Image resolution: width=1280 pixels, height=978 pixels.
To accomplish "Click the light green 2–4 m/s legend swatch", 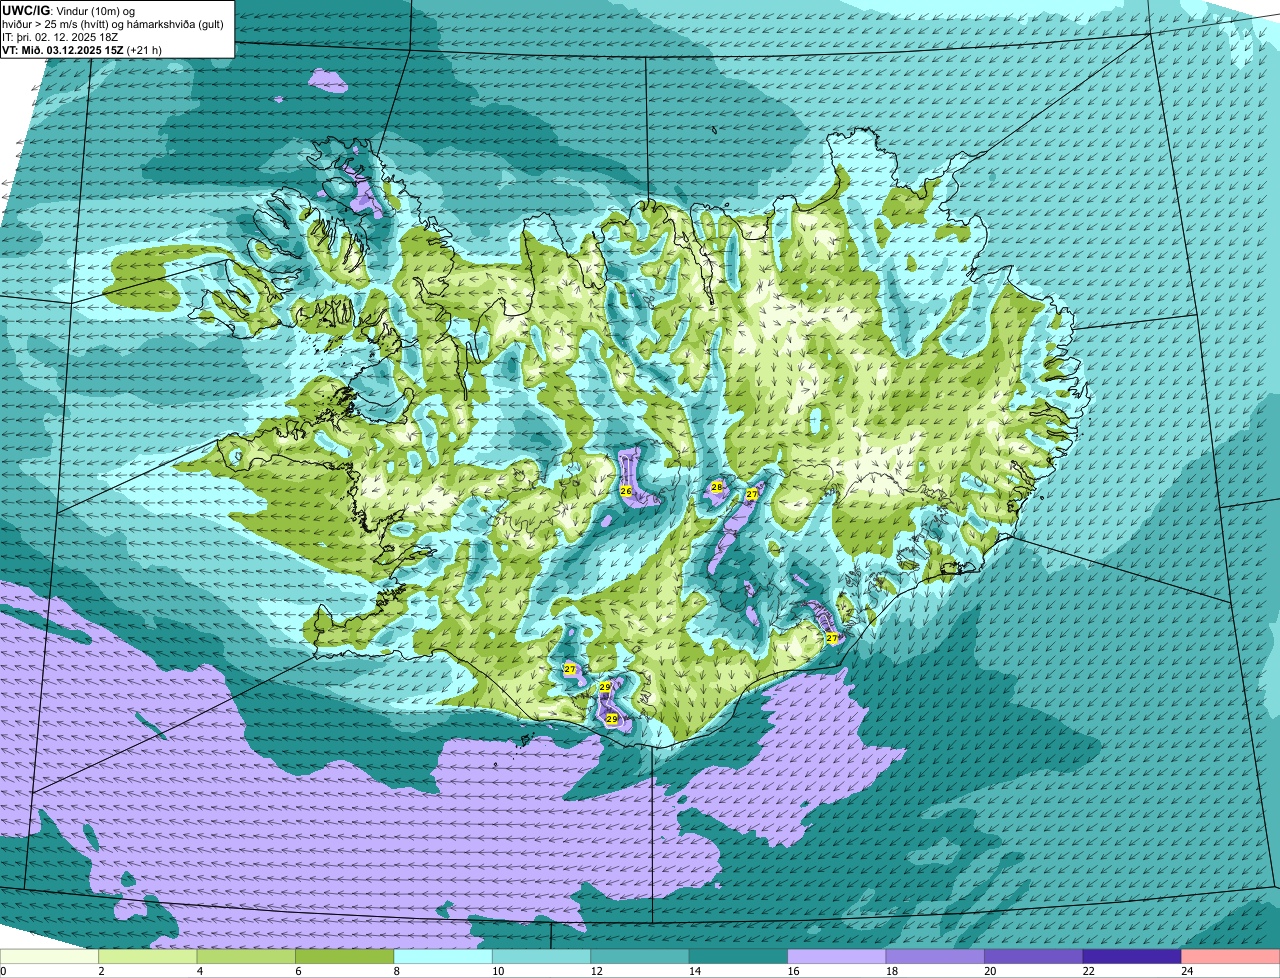I will (150, 957).
